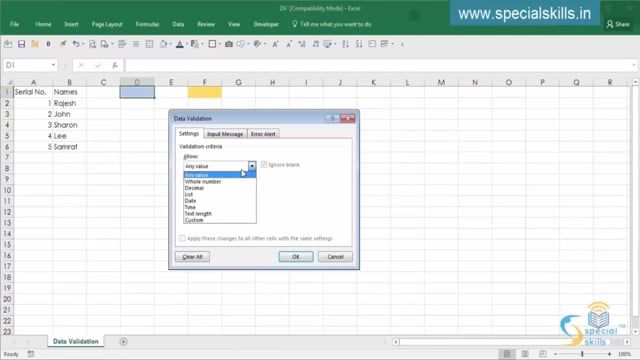
Task: Click the Clear All button
Action: coord(192,257)
